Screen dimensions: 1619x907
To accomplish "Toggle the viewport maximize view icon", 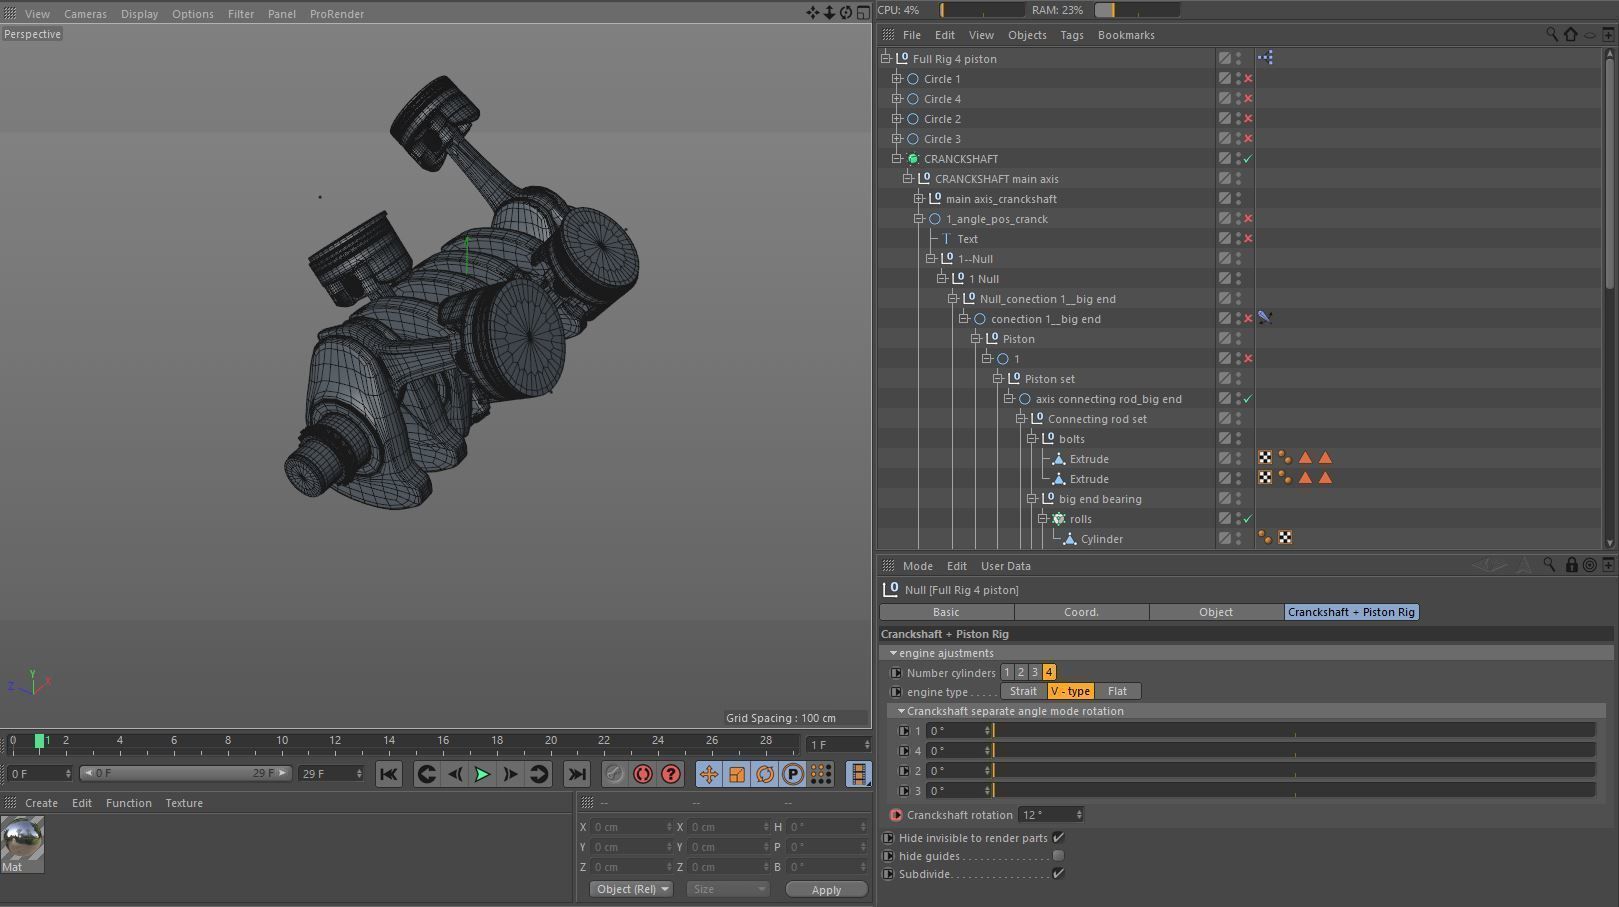I will click(862, 13).
